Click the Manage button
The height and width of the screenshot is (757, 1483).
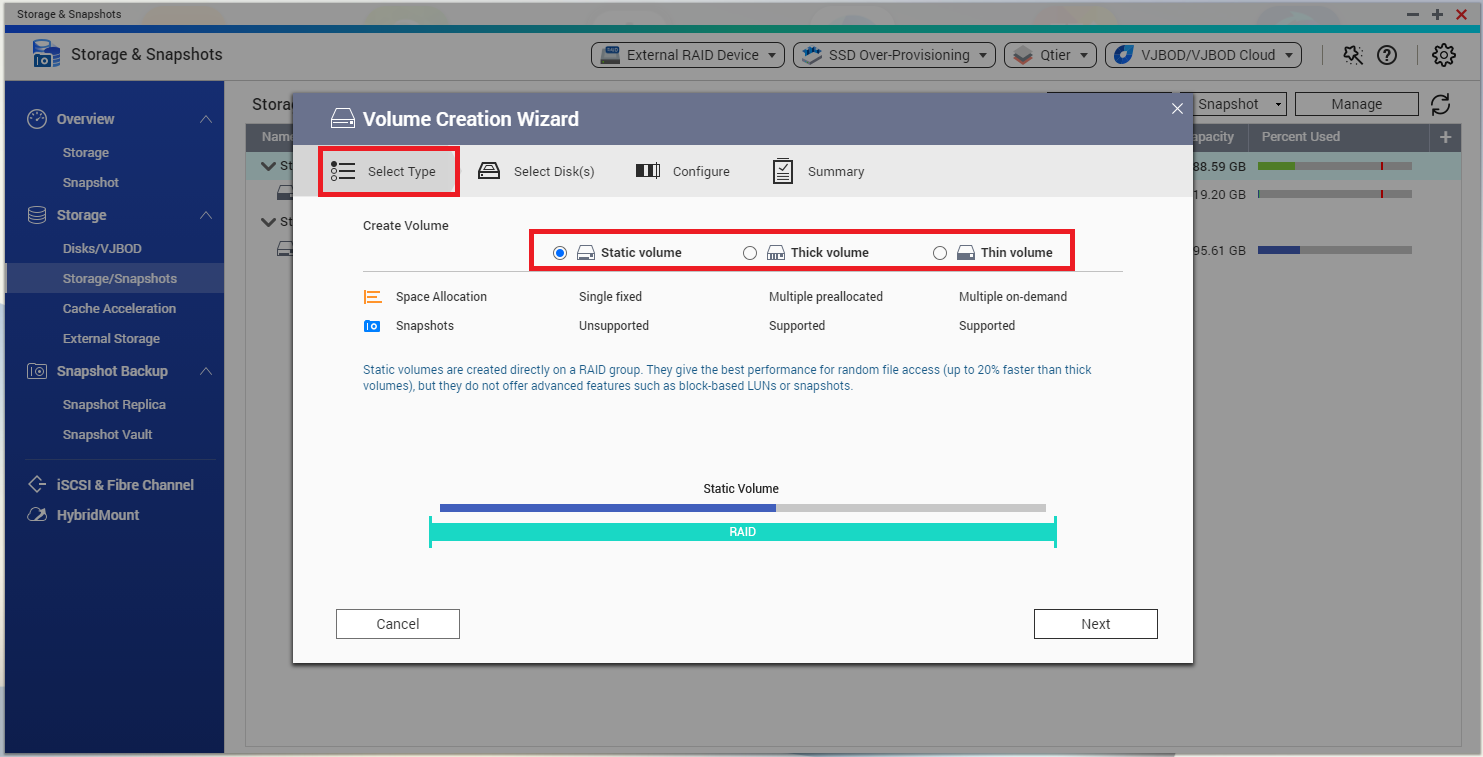1356,104
